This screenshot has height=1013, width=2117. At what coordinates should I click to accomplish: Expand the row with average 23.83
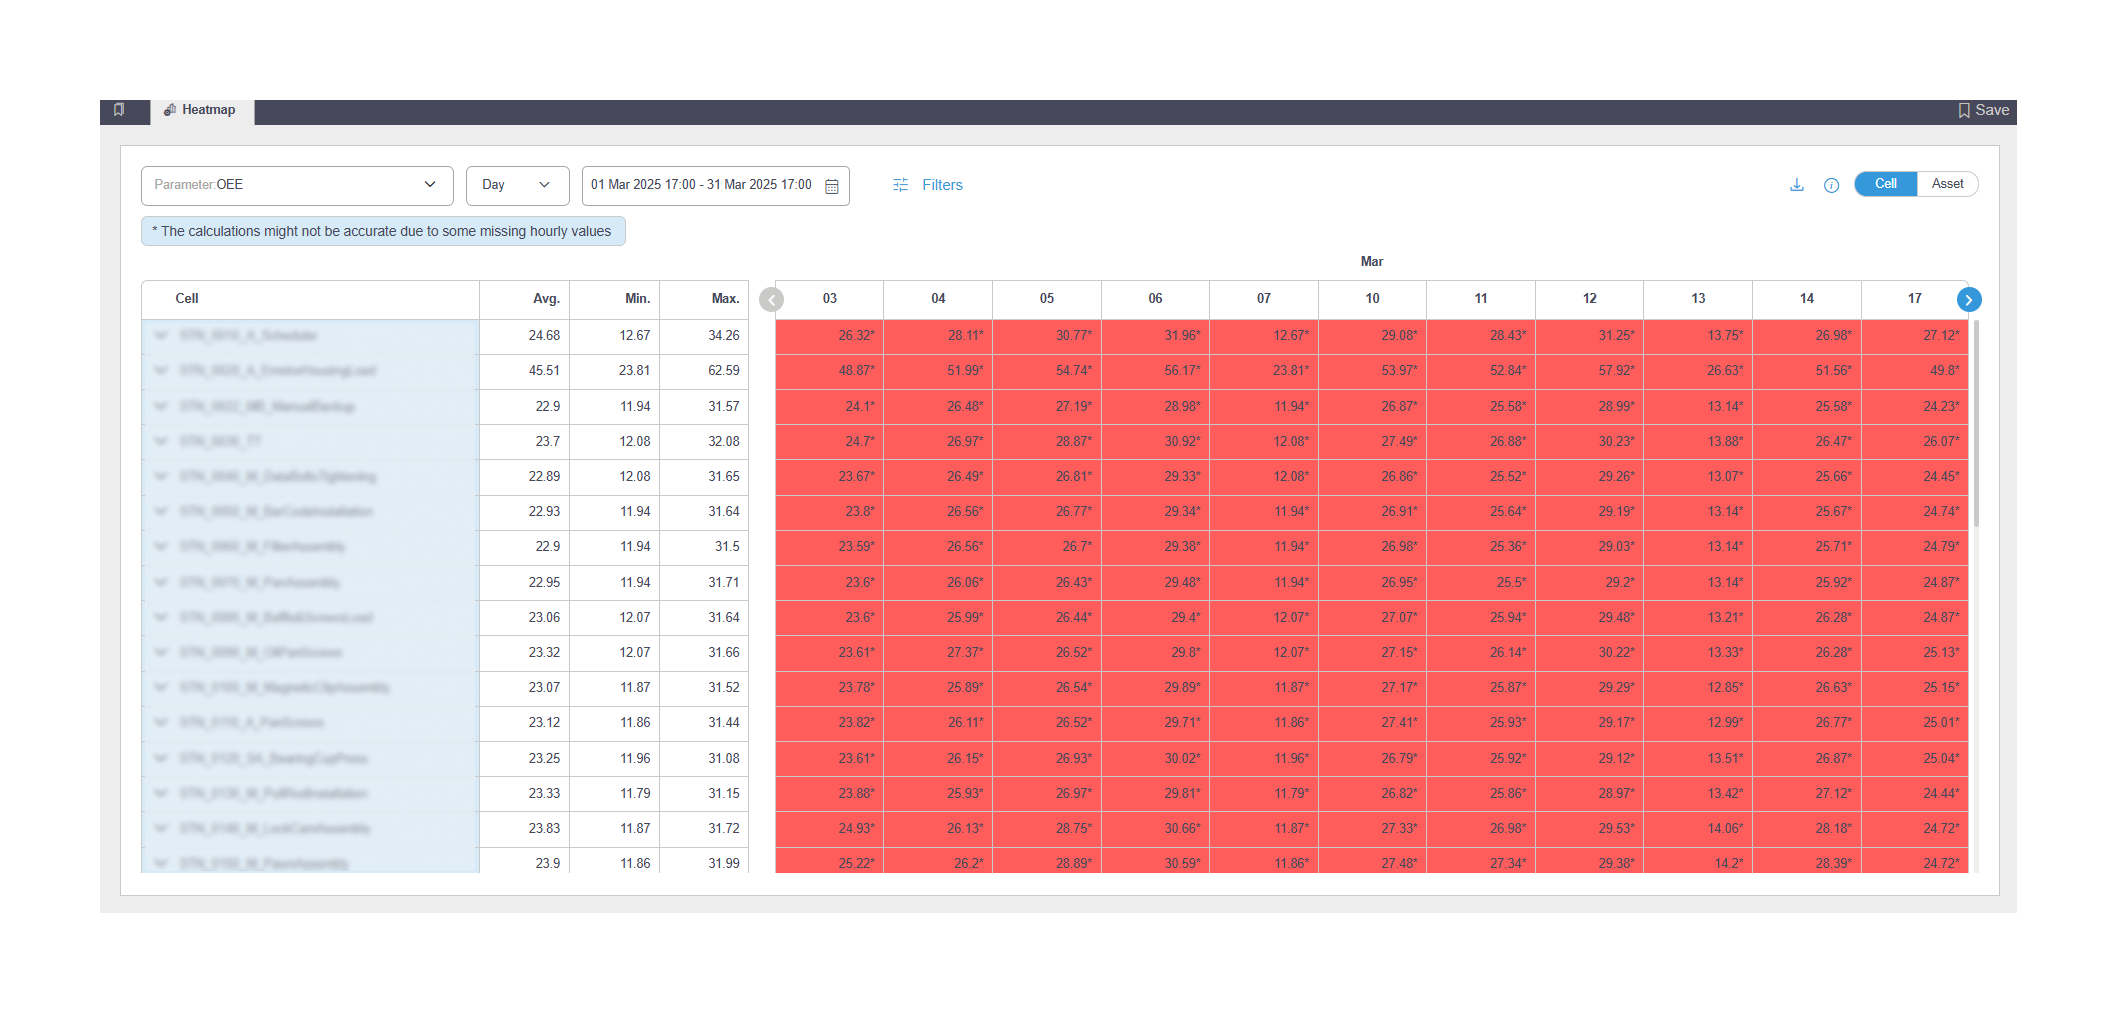coord(160,828)
